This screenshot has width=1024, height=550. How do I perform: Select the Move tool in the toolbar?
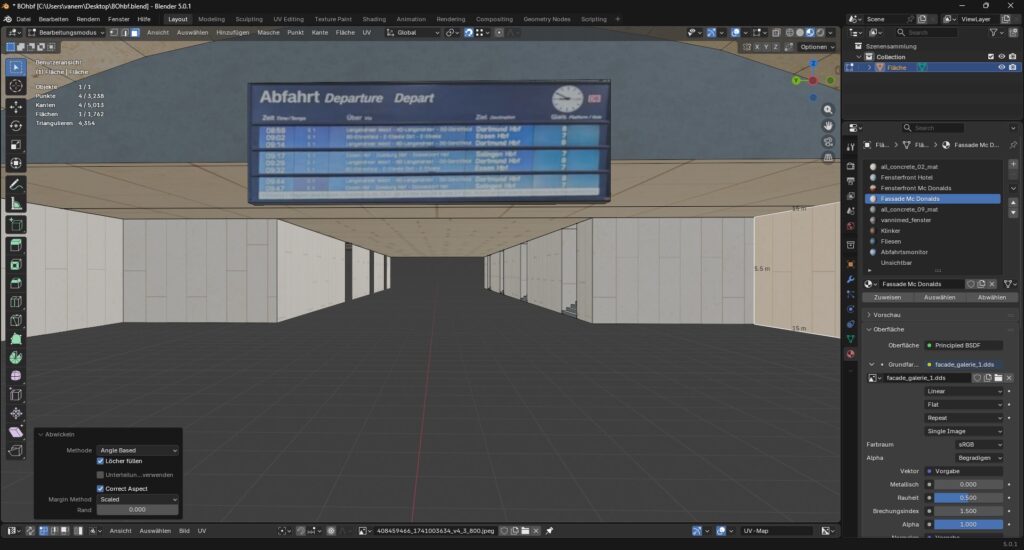(x=16, y=105)
